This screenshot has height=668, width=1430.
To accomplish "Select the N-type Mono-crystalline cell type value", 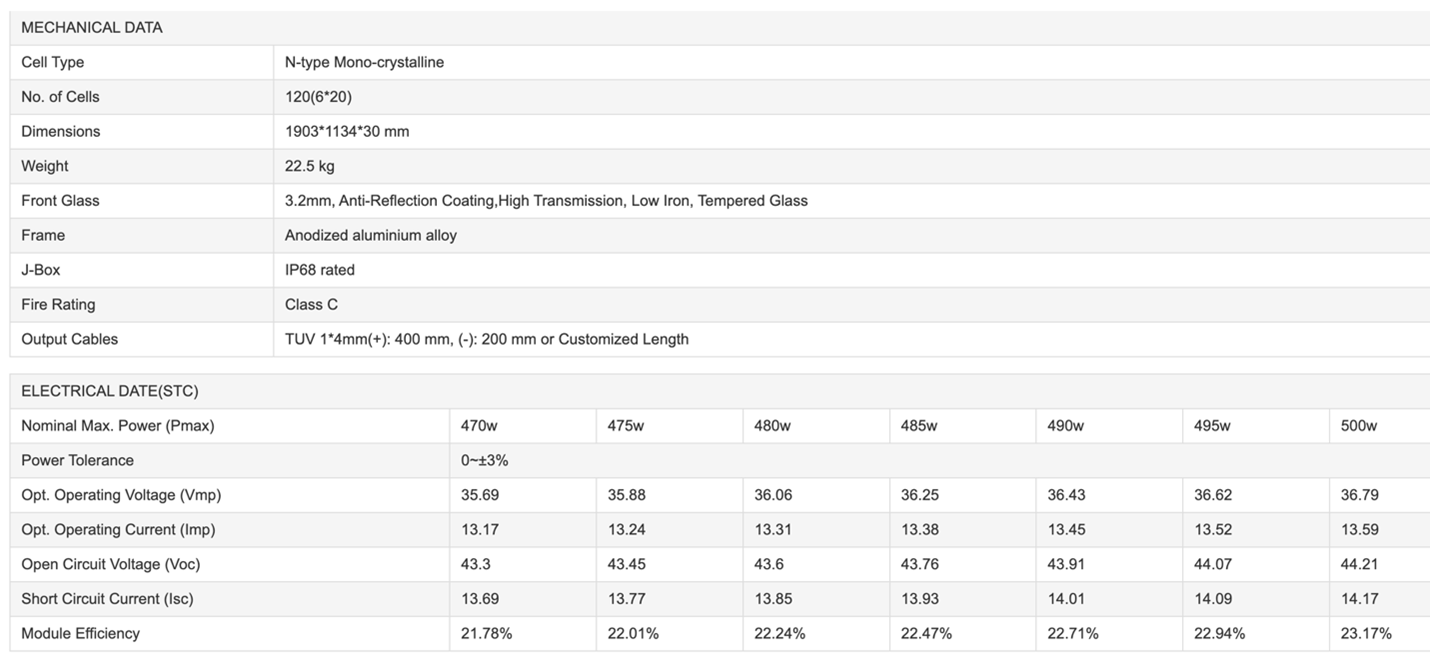I will (364, 62).
